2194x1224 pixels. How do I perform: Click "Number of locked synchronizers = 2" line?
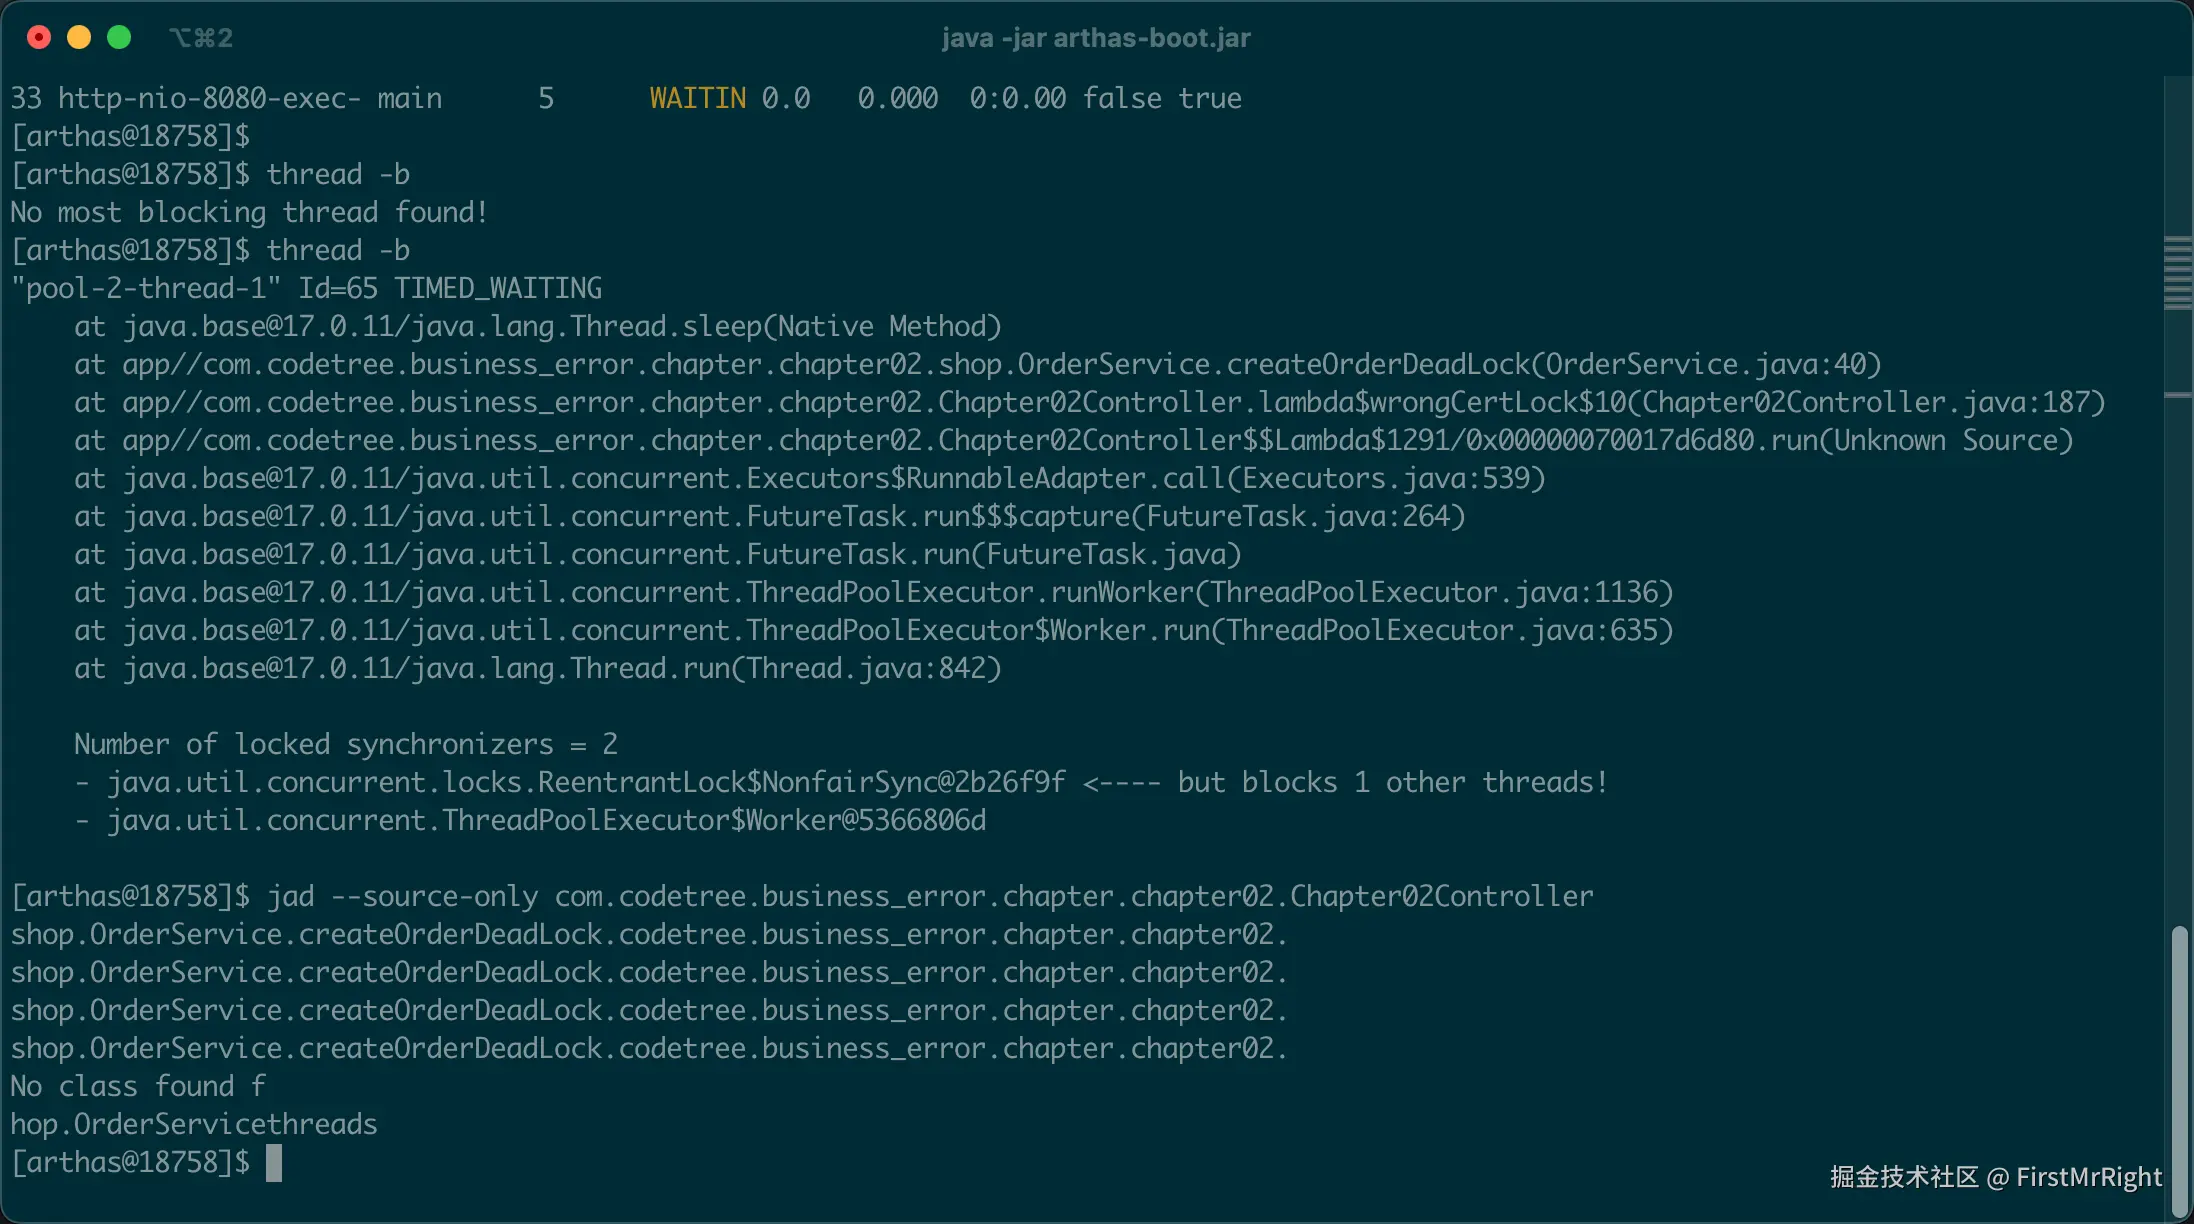345,744
